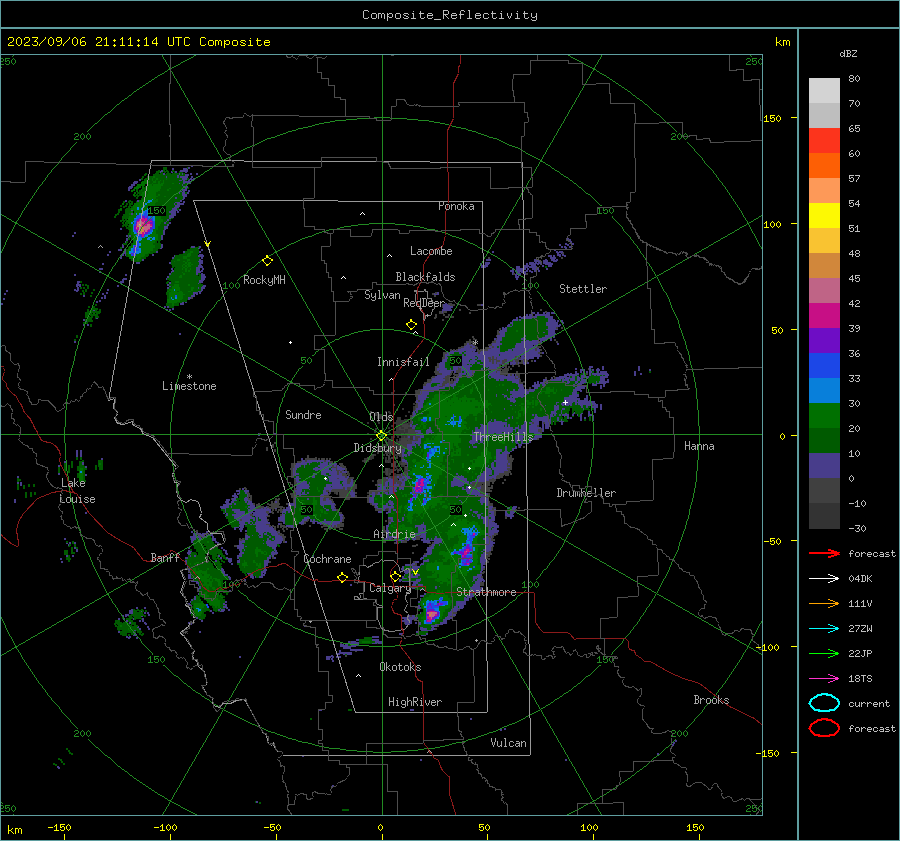
Task: Click the Lacombe city label
Action: tap(431, 251)
